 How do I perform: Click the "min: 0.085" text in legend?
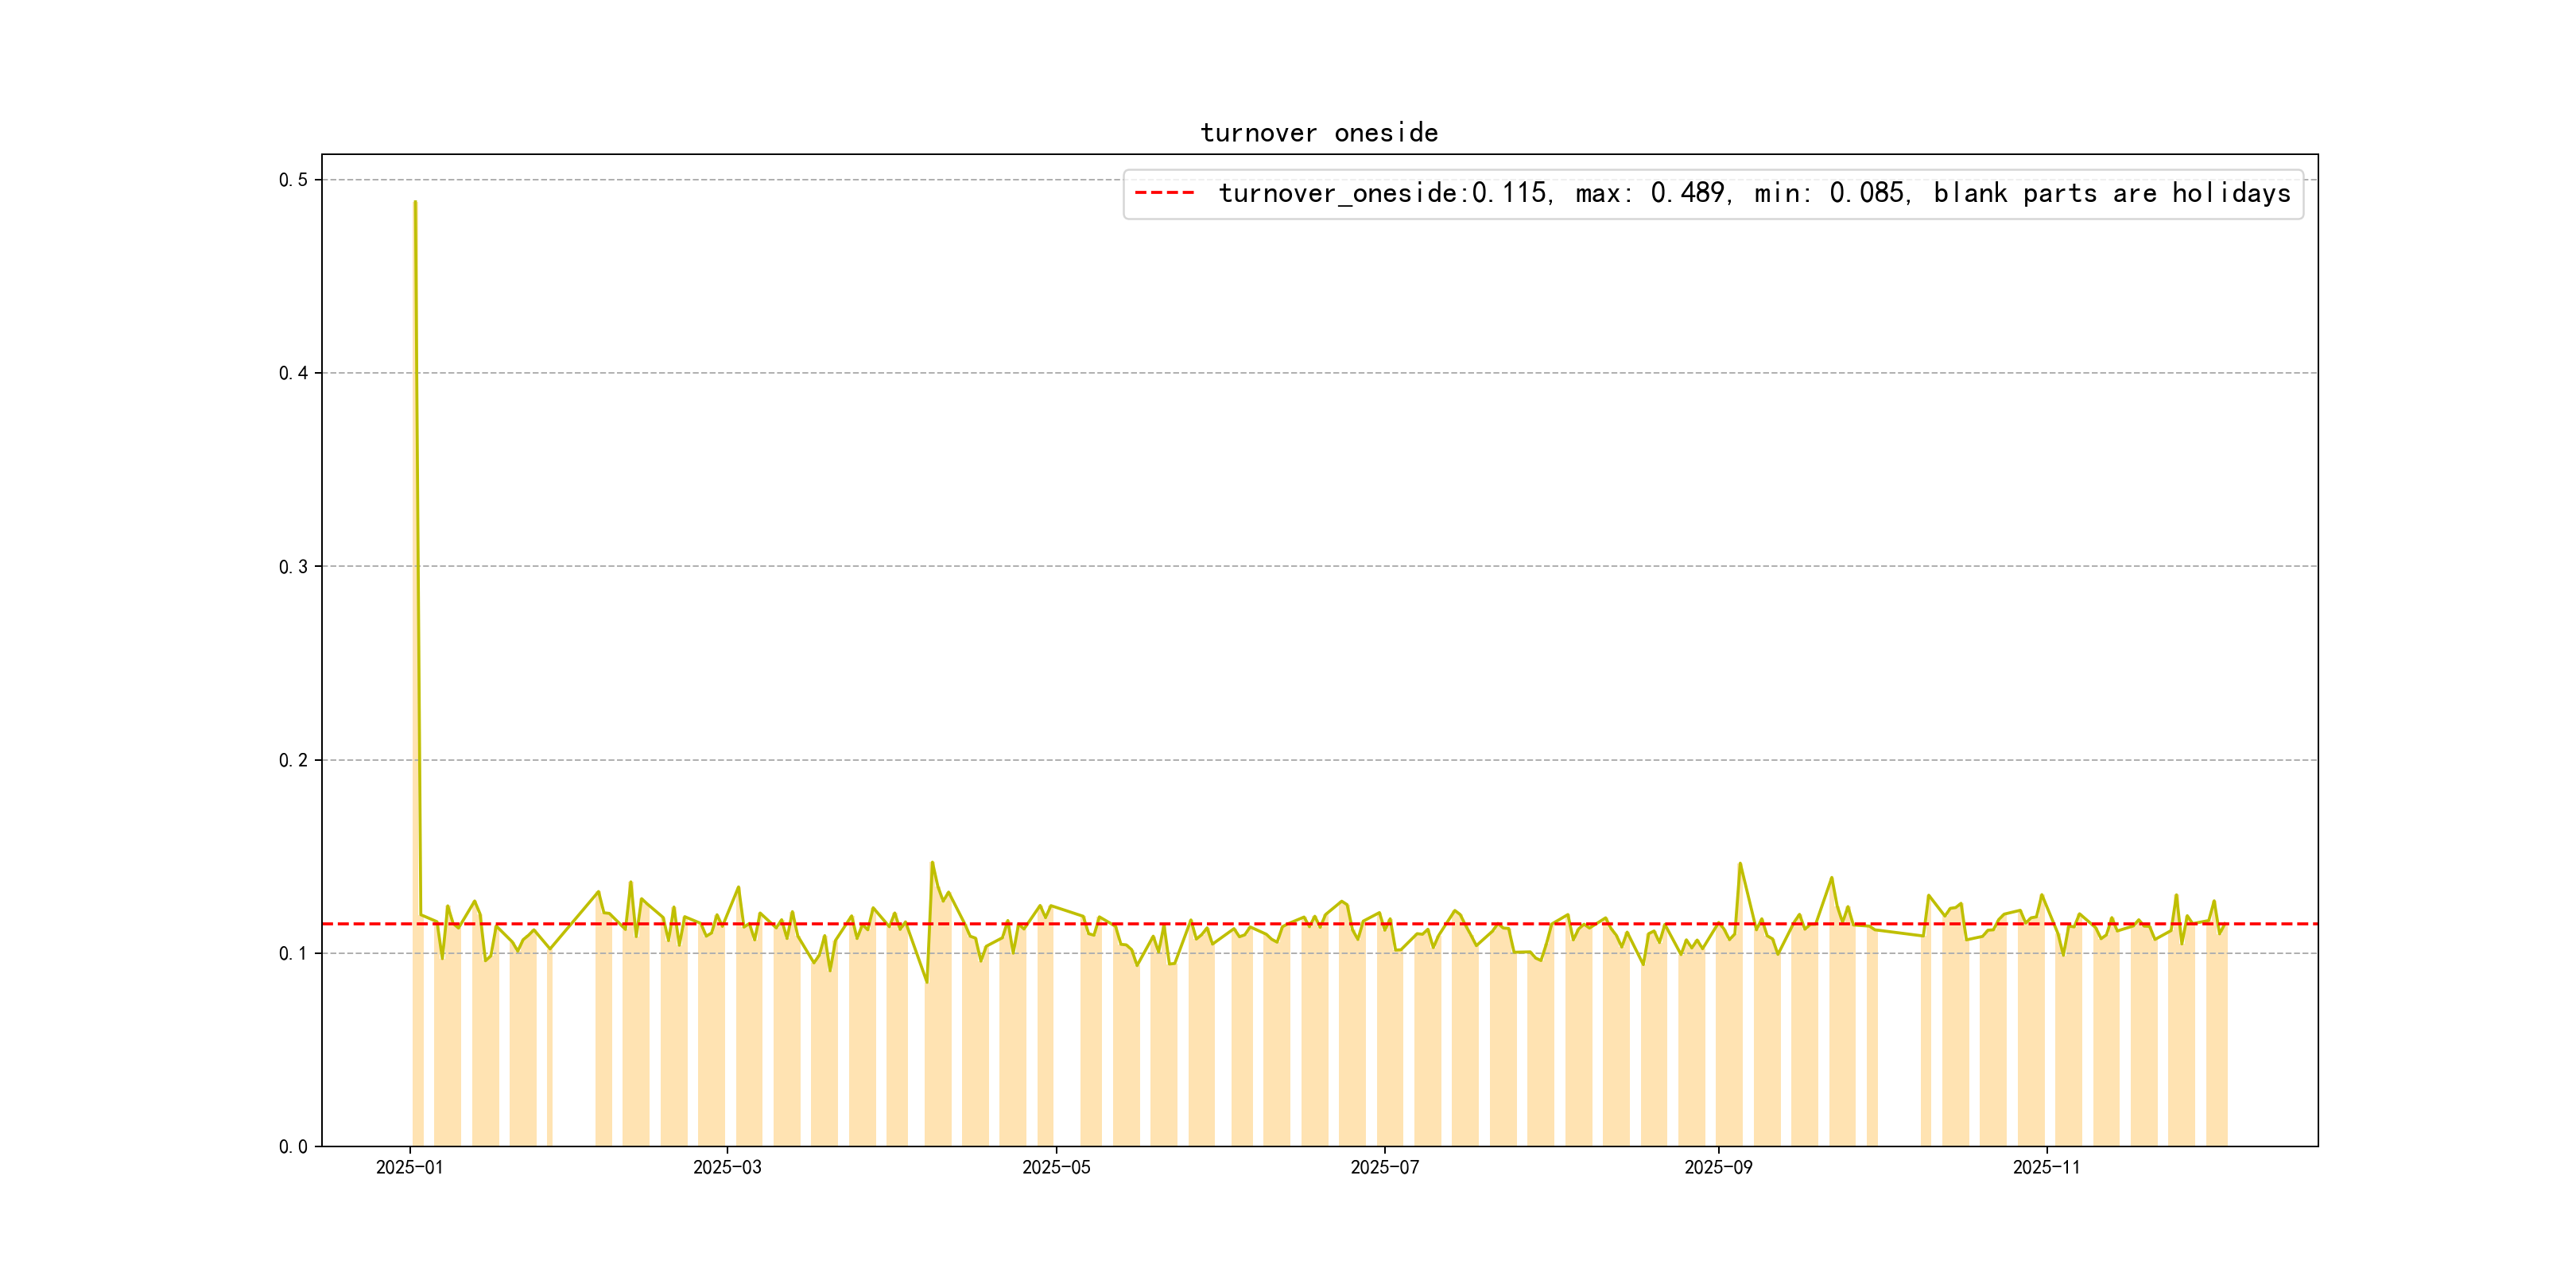pyautogui.click(x=1829, y=193)
